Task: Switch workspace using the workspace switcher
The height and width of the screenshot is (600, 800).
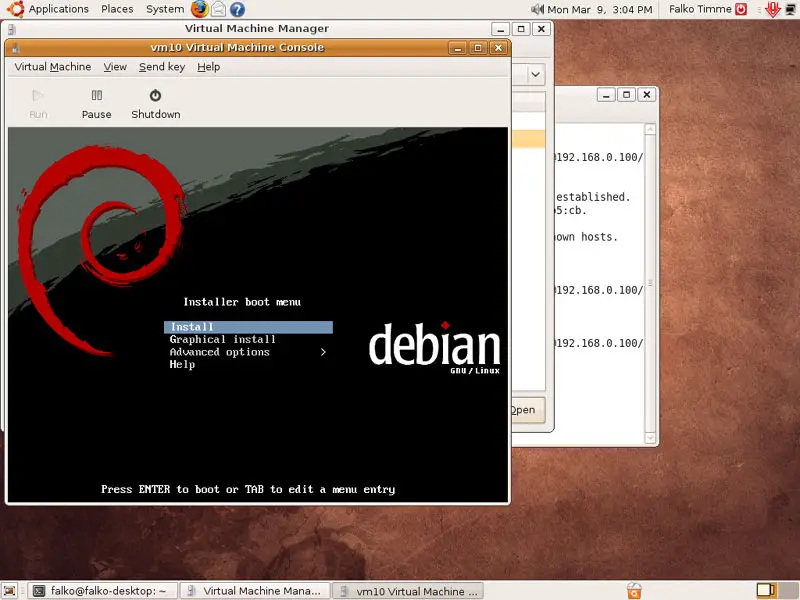Action: click(x=764, y=591)
